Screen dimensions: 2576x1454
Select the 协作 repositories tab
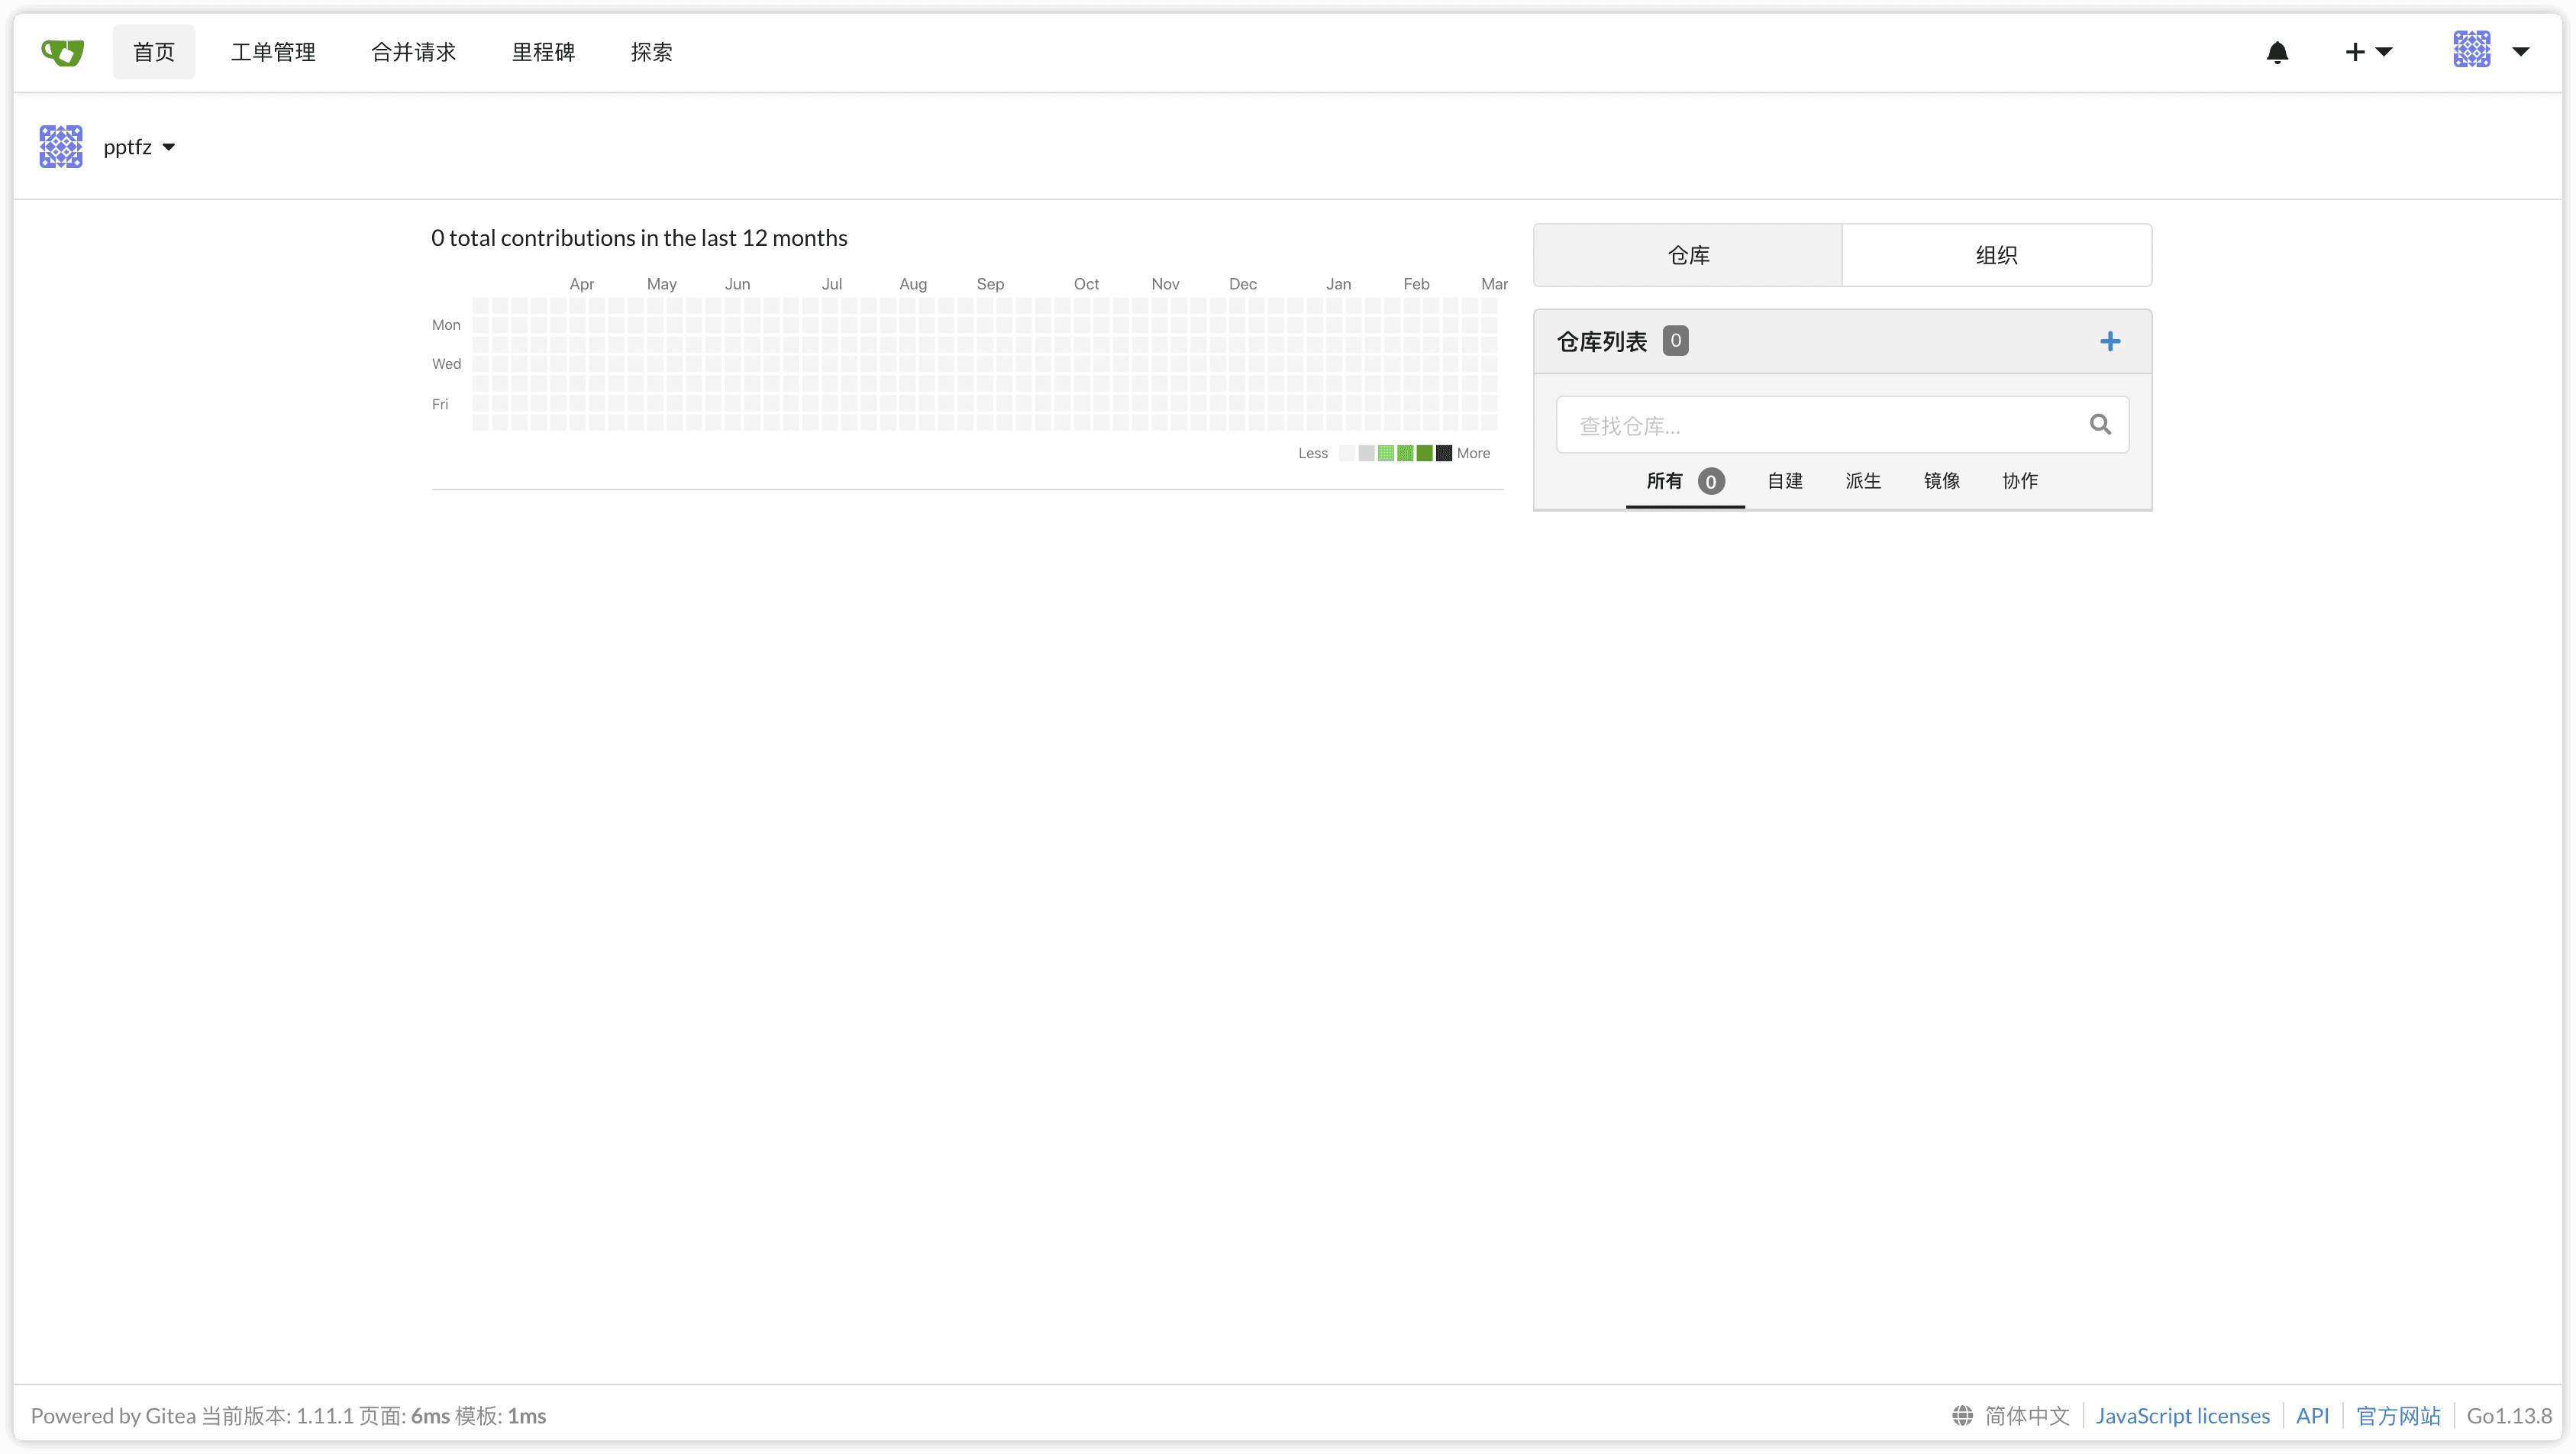[x=2020, y=481]
